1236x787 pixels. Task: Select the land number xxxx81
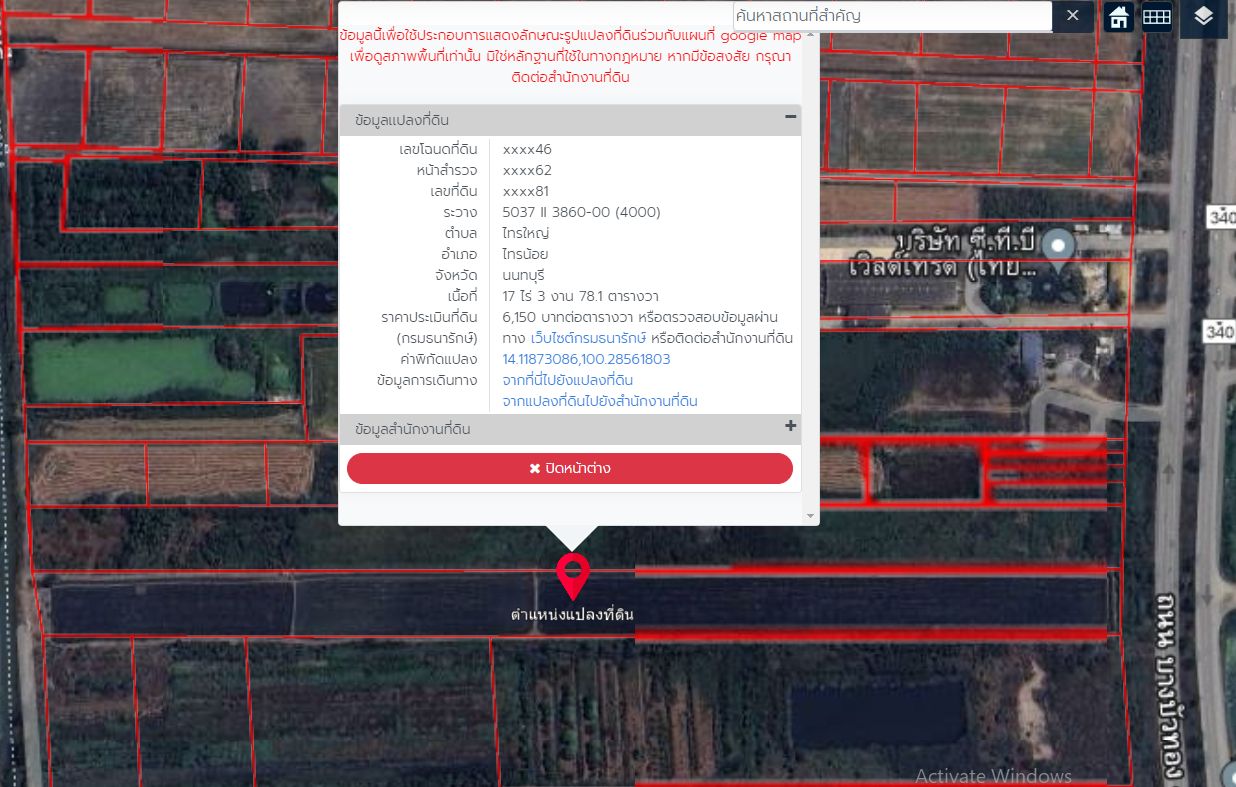tap(526, 191)
